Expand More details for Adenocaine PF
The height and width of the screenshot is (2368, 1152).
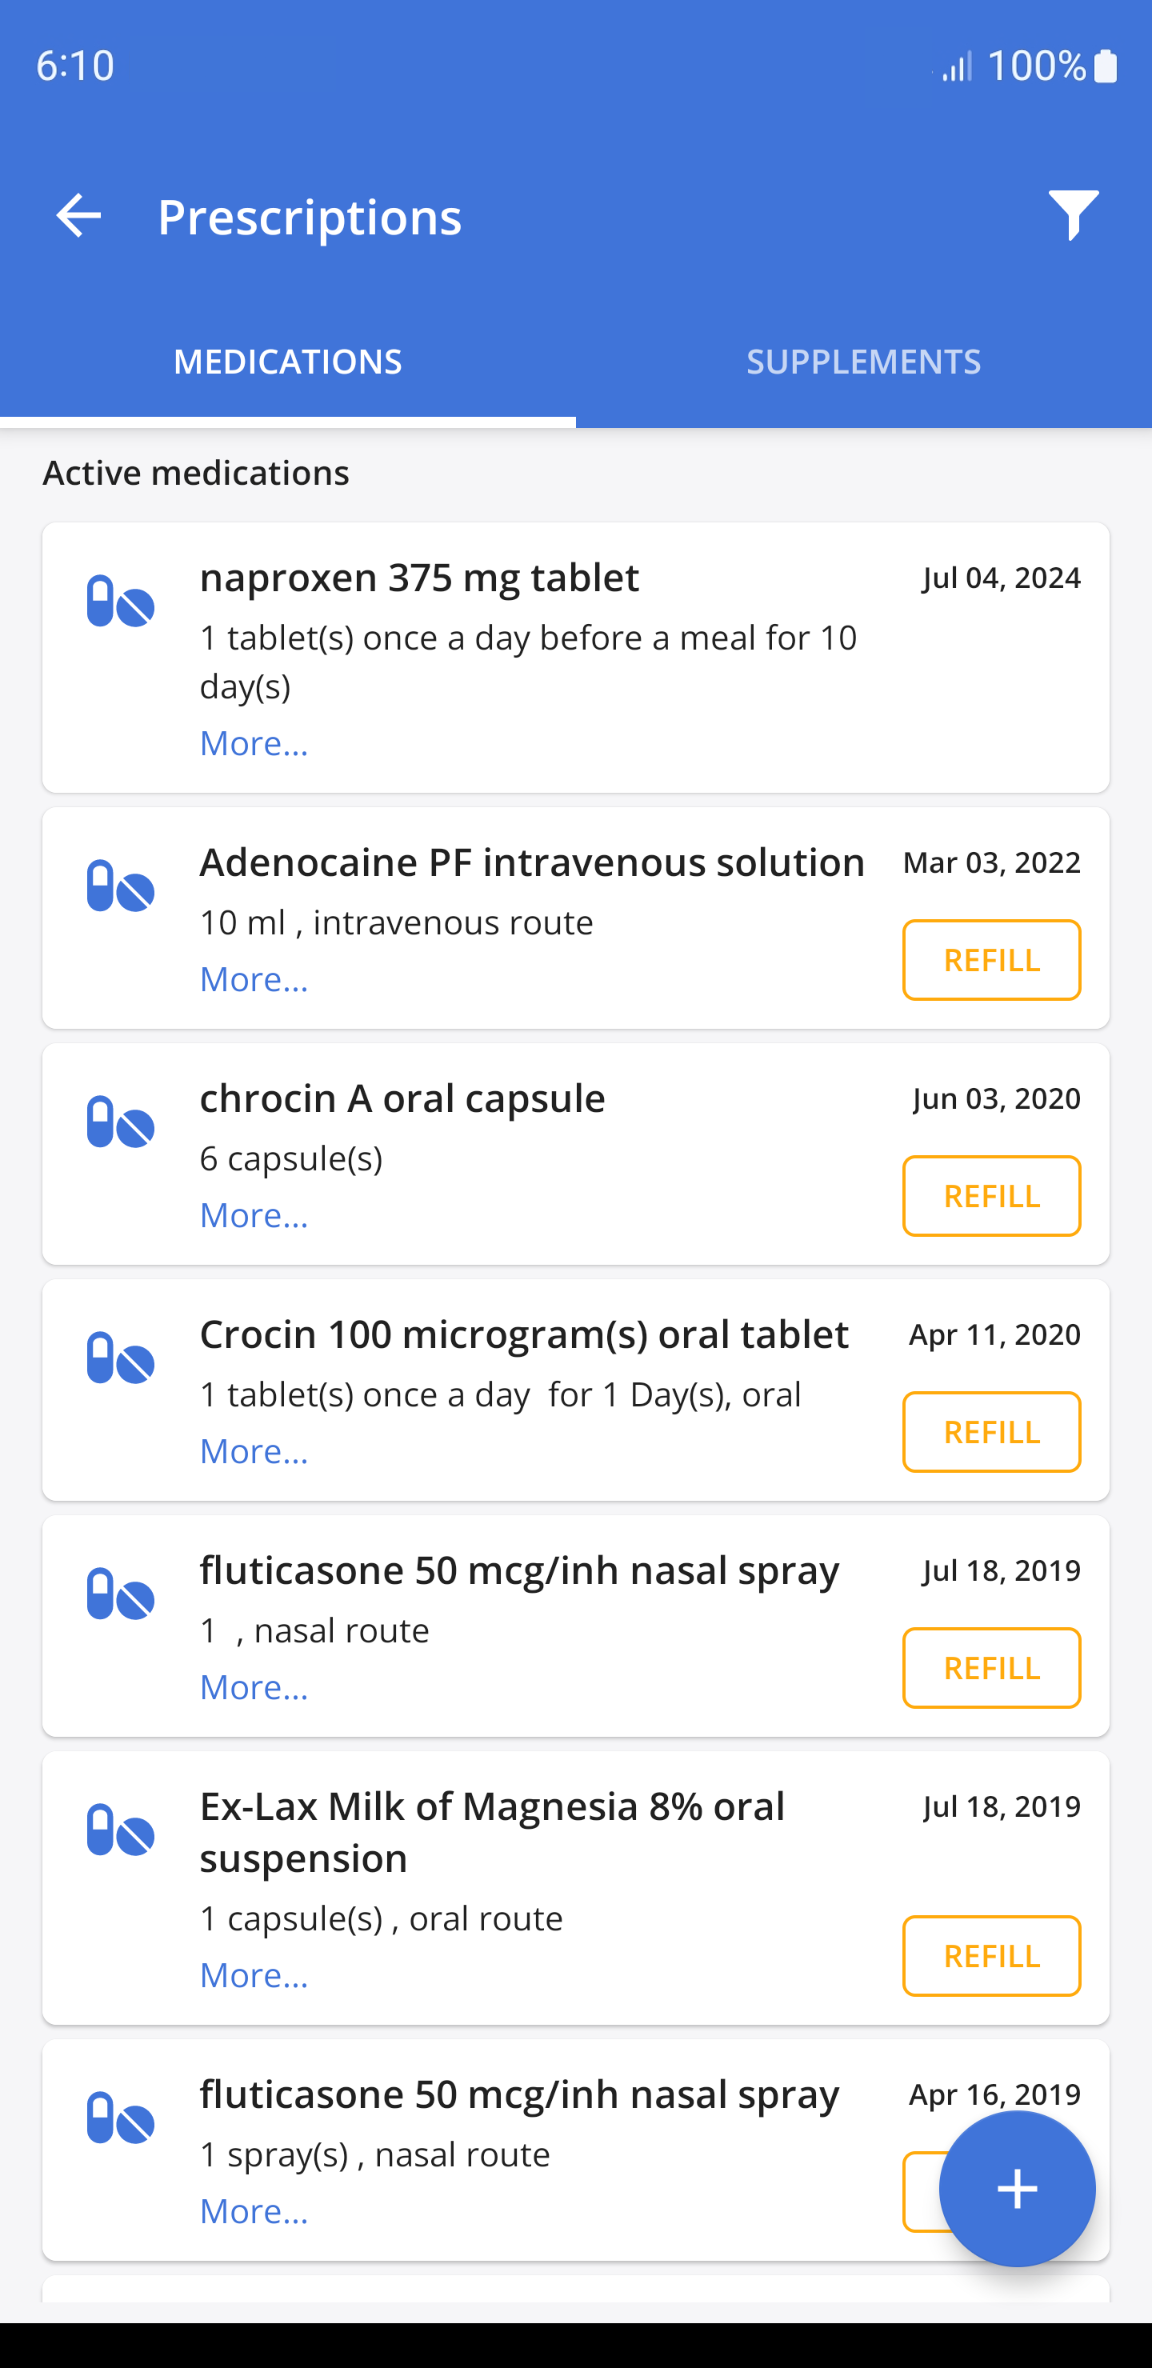point(254,980)
